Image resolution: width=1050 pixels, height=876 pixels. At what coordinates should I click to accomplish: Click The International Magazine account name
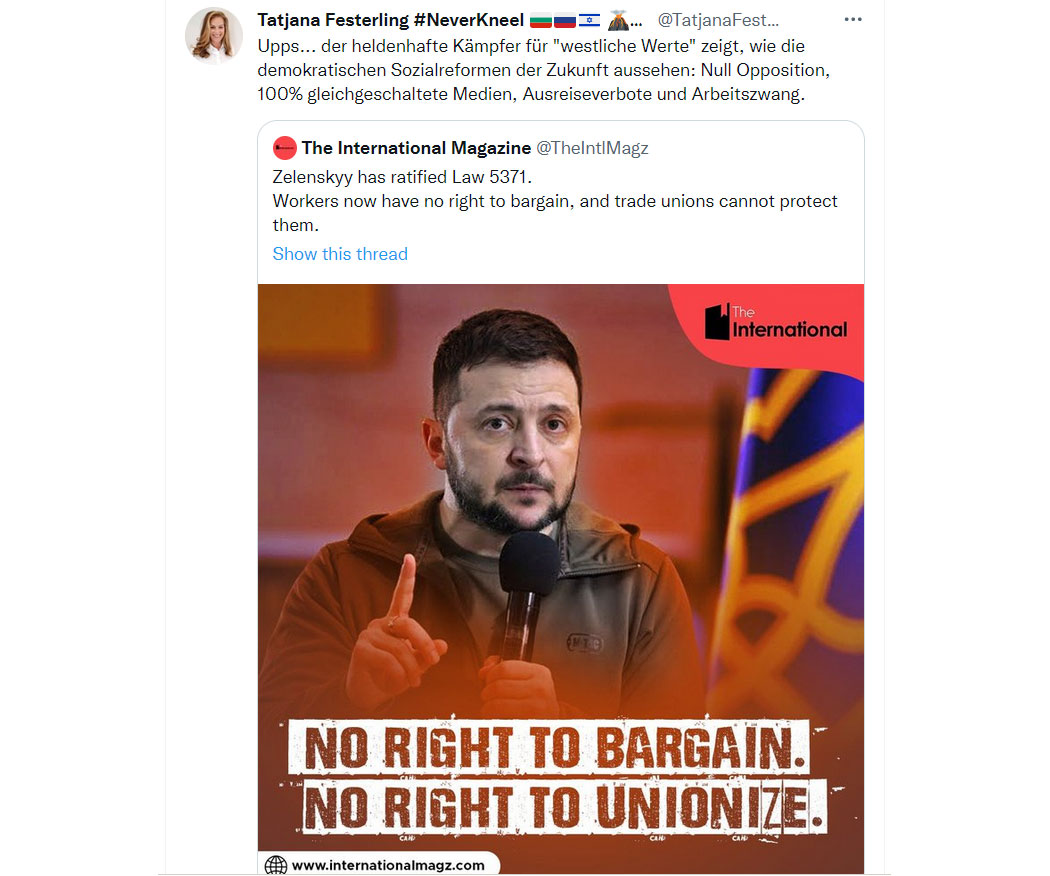pyautogui.click(x=416, y=148)
